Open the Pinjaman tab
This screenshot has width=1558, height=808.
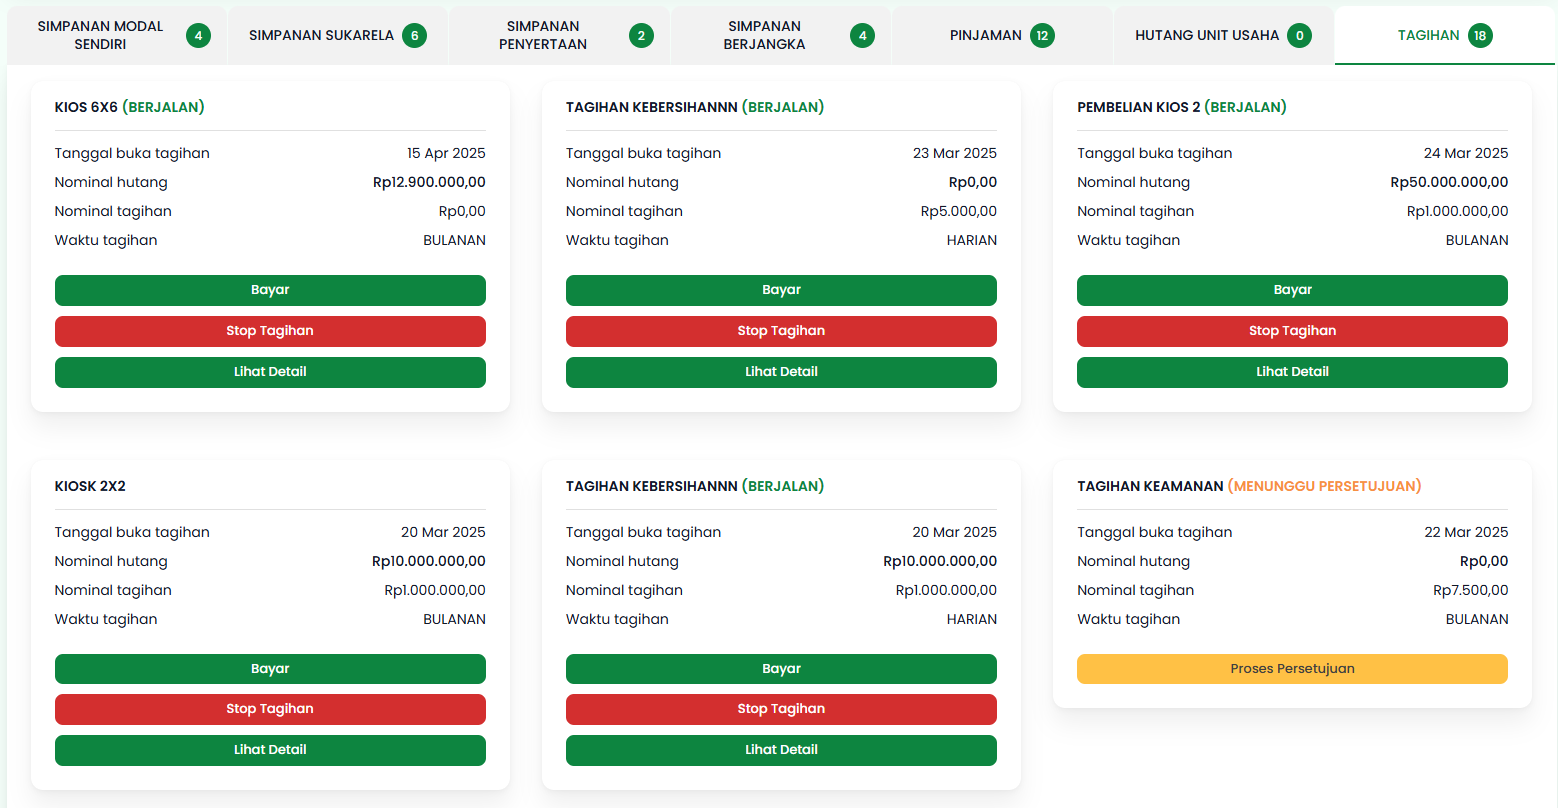click(x=1001, y=36)
